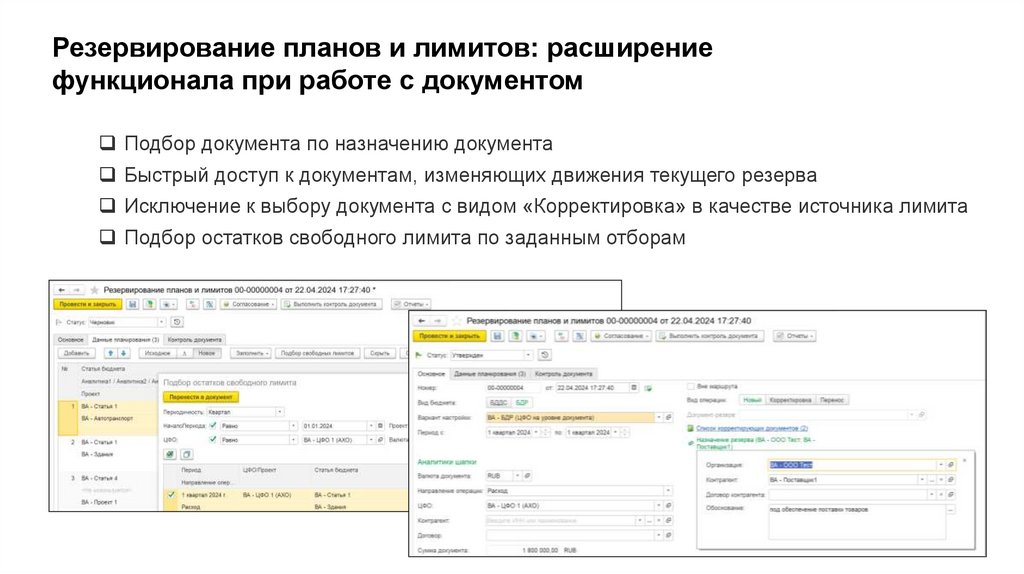The width and height of the screenshot is (1024, 574).
Task: Click check-all icon in limit selection panel
Action: (x=170, y=454)
